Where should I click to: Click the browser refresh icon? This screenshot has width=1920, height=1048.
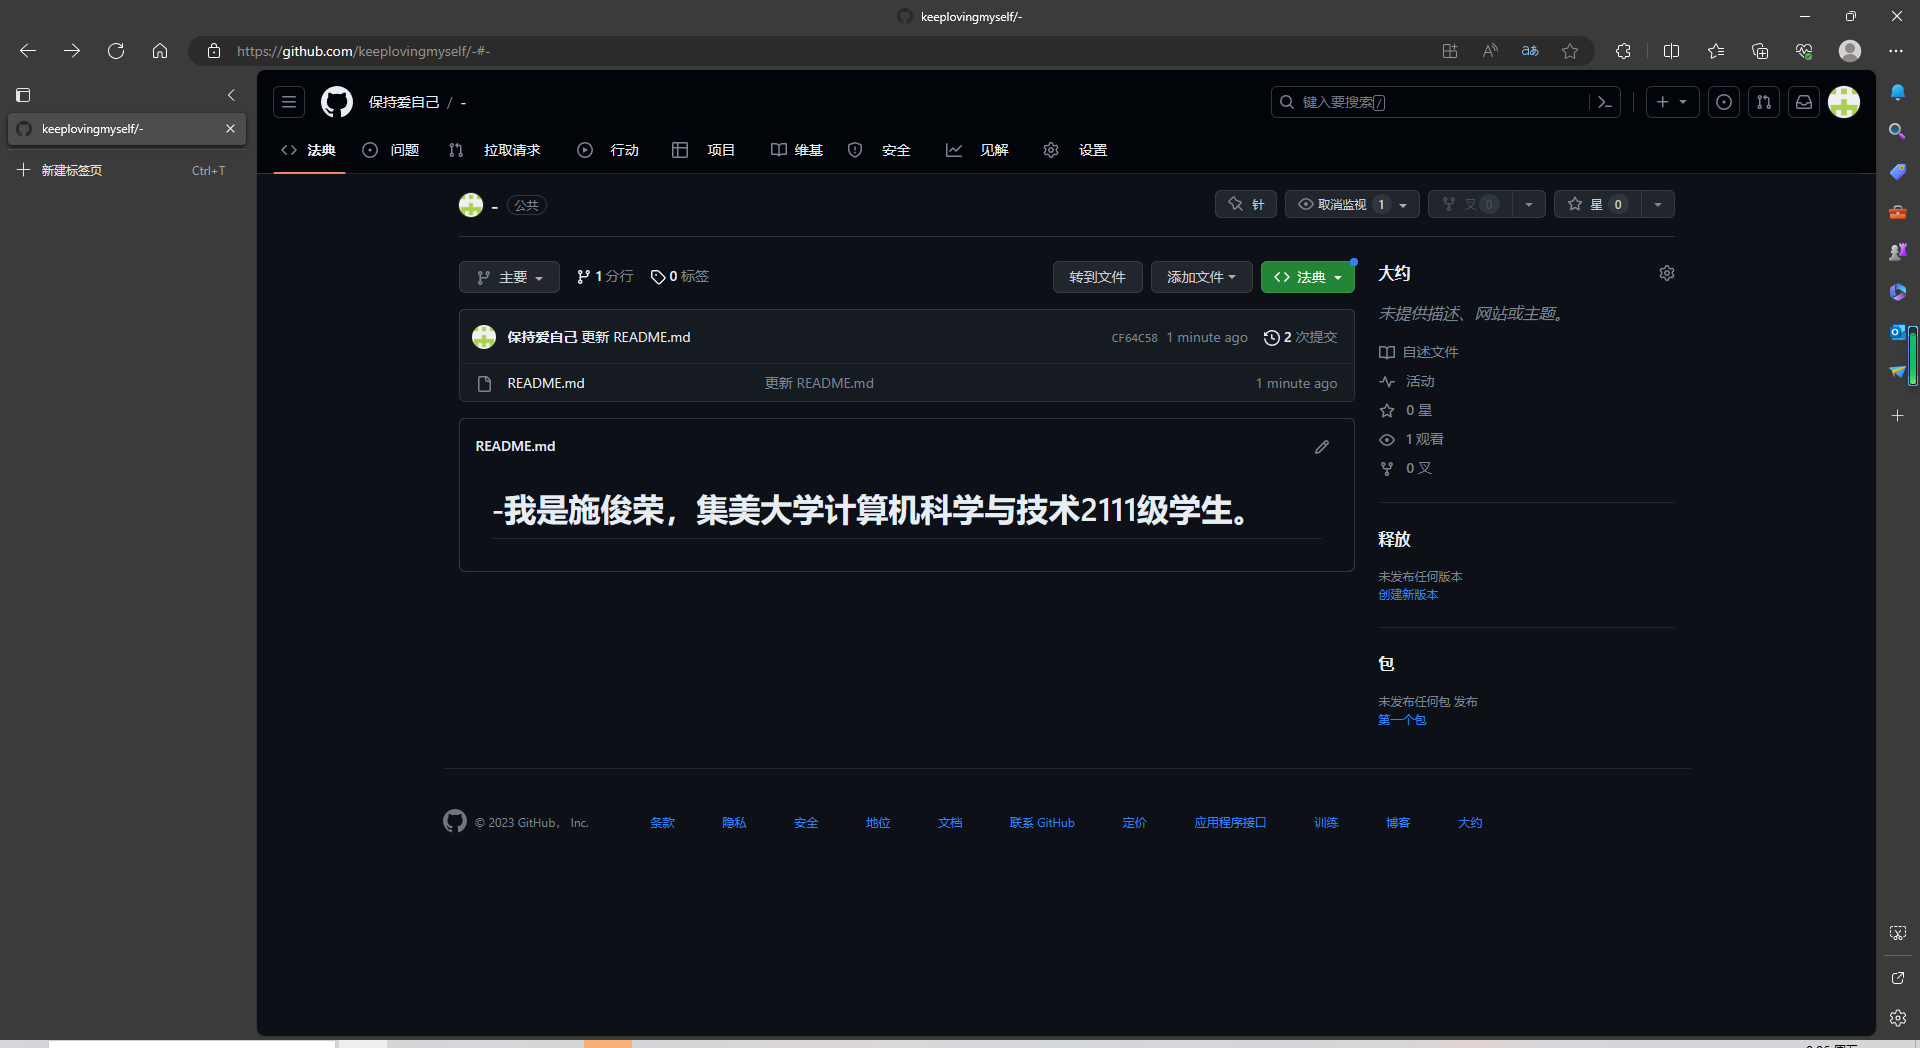click(x=116, y=50)
